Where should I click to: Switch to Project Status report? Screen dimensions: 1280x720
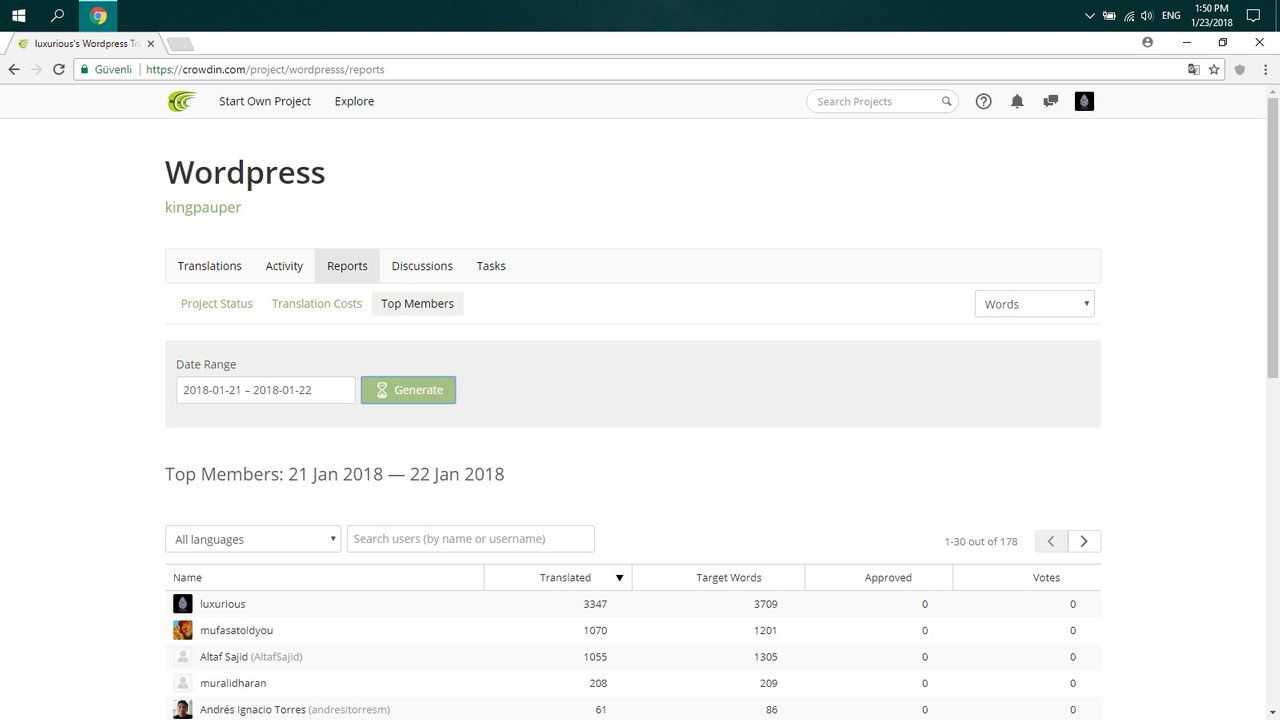pyautogui.click(x=217, y=304)
